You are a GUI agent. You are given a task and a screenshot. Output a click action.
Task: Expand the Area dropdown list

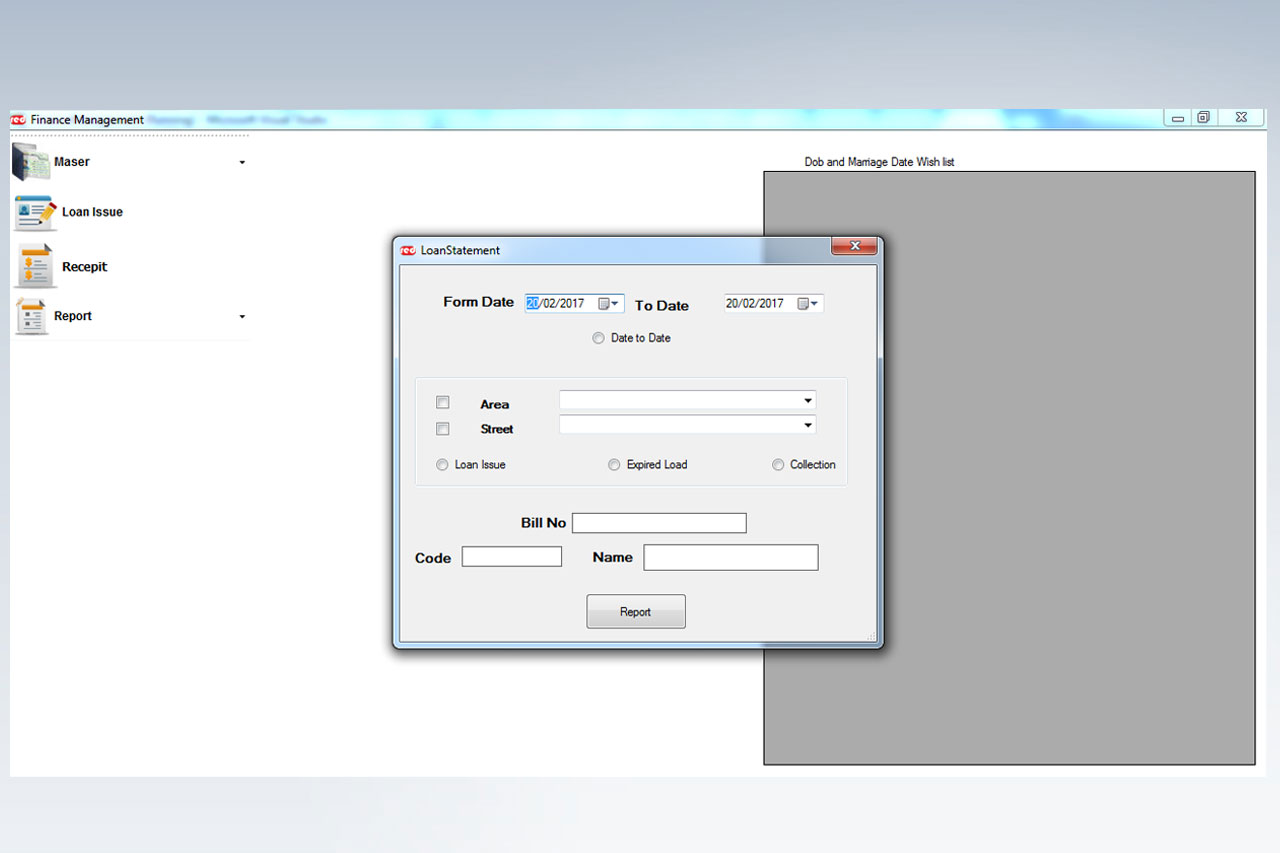807,401
